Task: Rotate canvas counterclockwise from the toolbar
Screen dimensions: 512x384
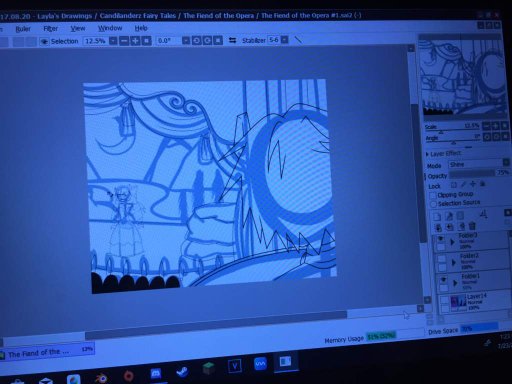Action: coord(196,41)
